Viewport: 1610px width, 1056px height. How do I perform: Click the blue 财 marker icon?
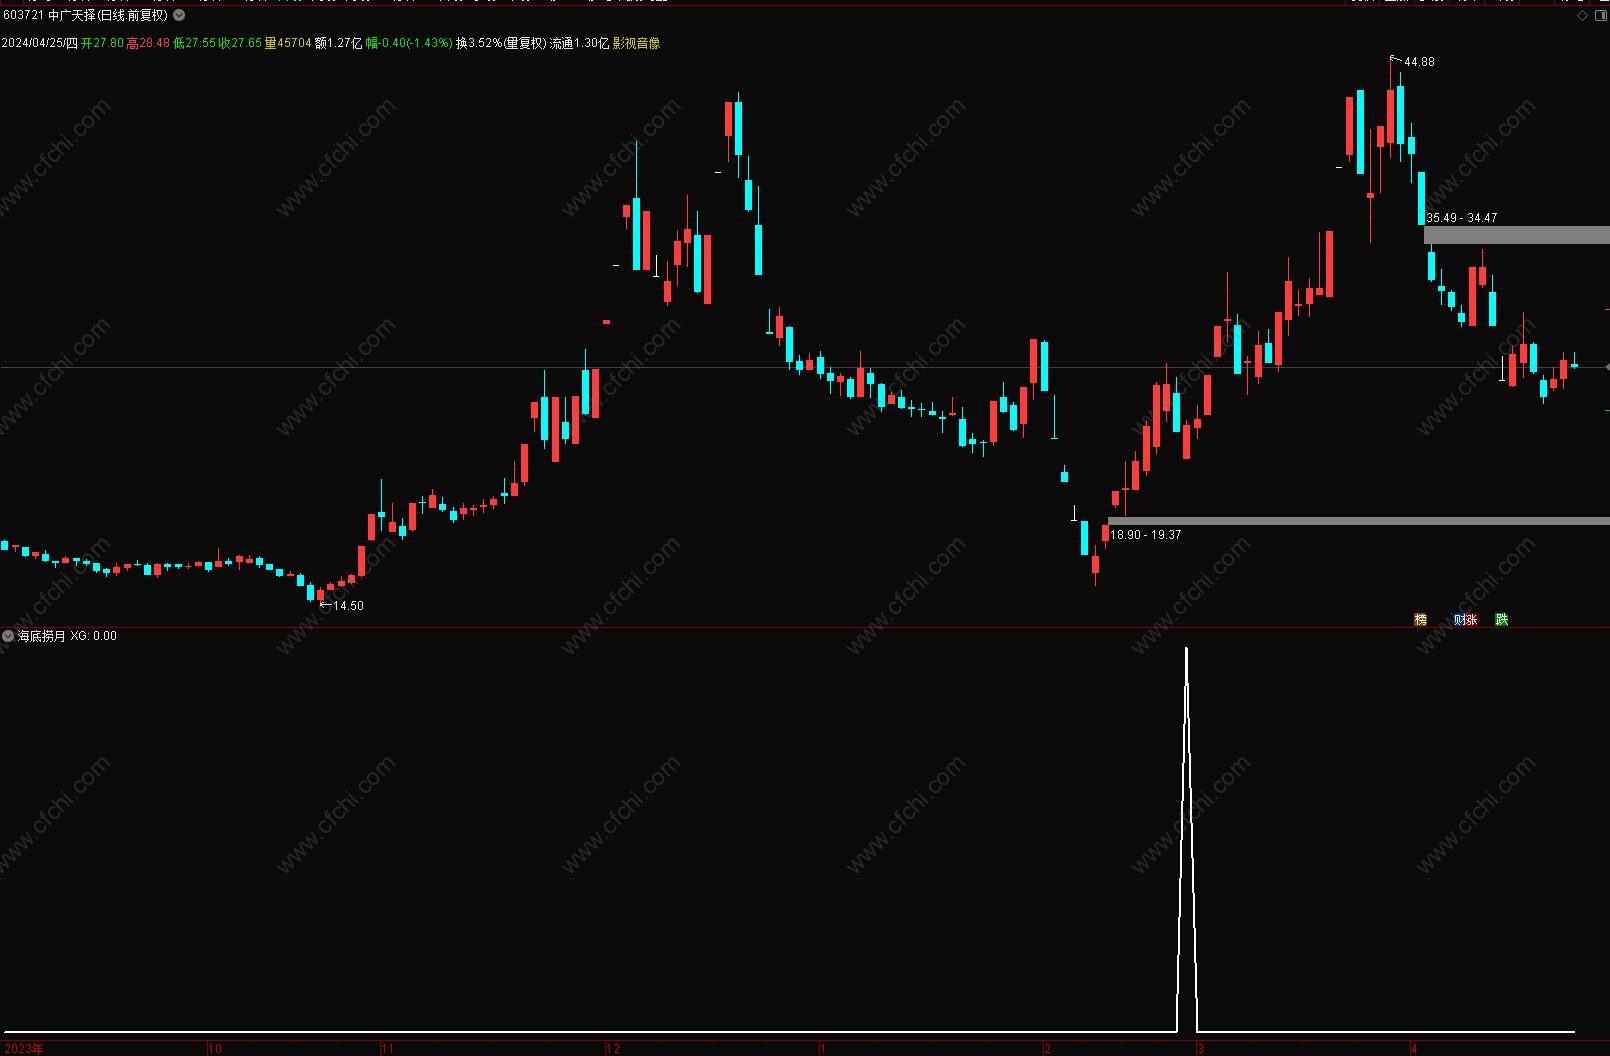coord(1459,620)
